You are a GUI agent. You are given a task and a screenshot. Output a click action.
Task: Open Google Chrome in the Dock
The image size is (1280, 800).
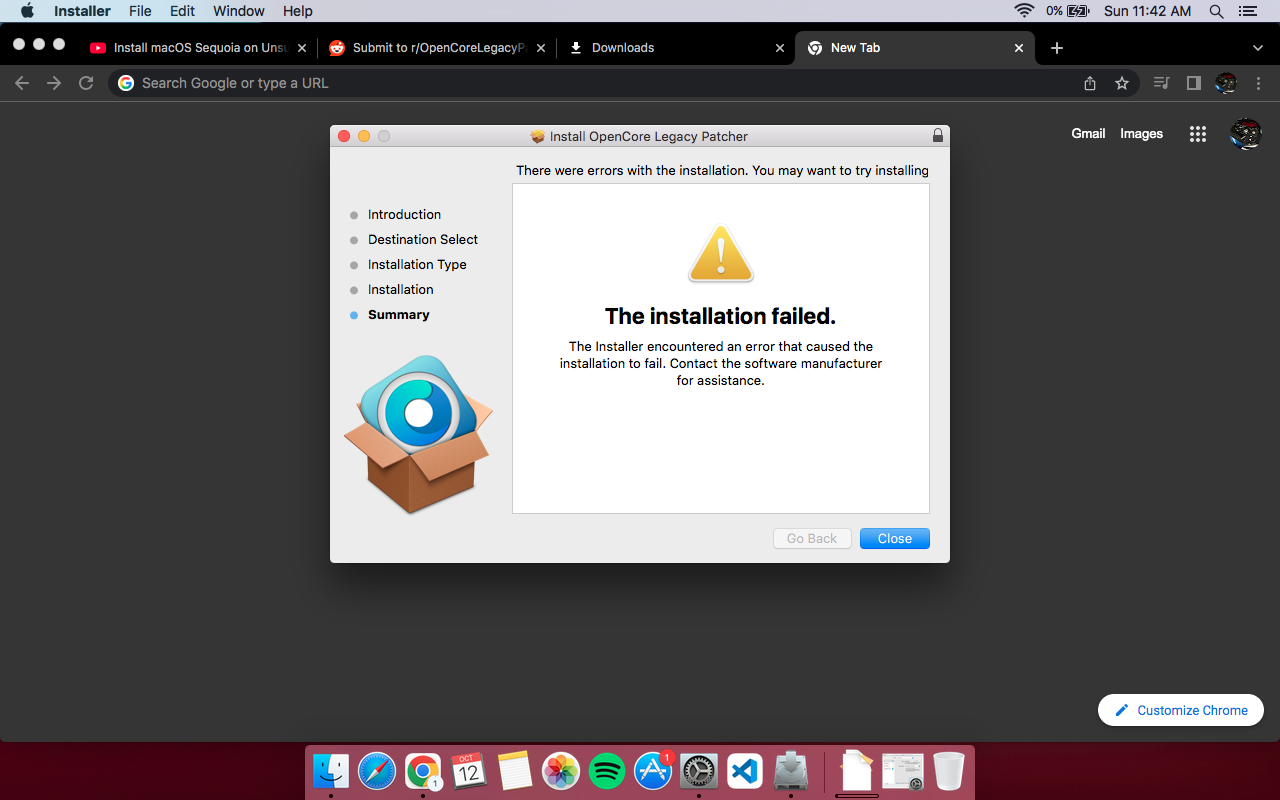pyautogui.click(x=423, y=771)
